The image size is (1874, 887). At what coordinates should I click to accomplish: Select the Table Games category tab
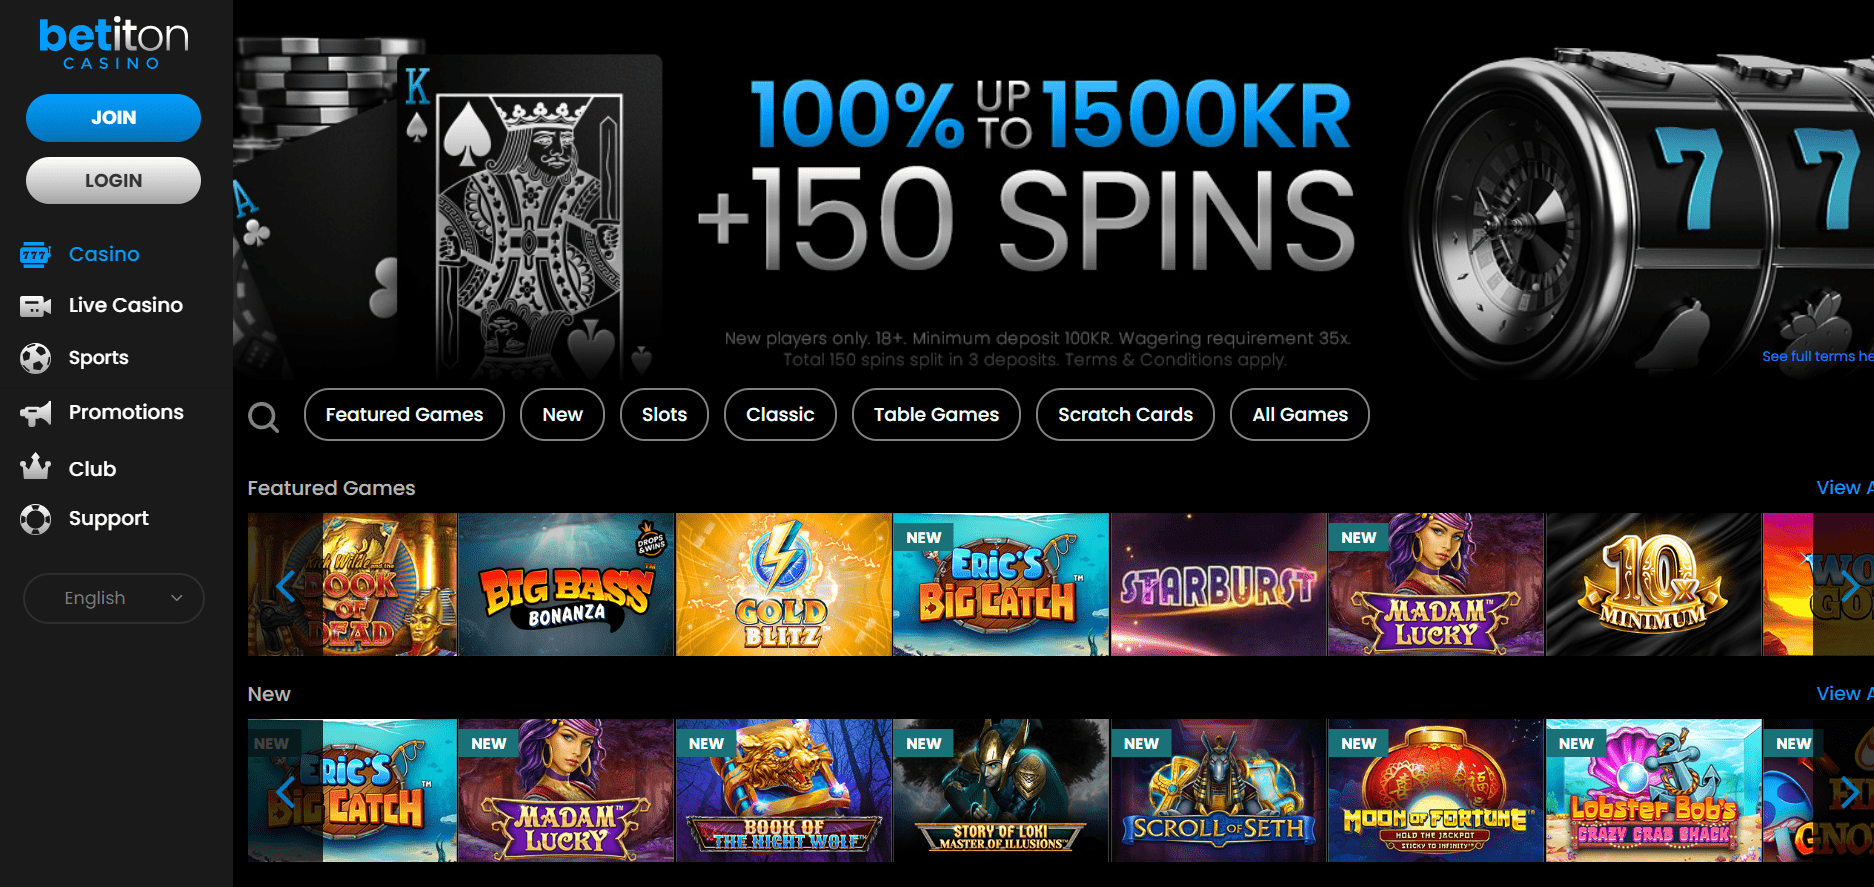(x=936, y=414)
